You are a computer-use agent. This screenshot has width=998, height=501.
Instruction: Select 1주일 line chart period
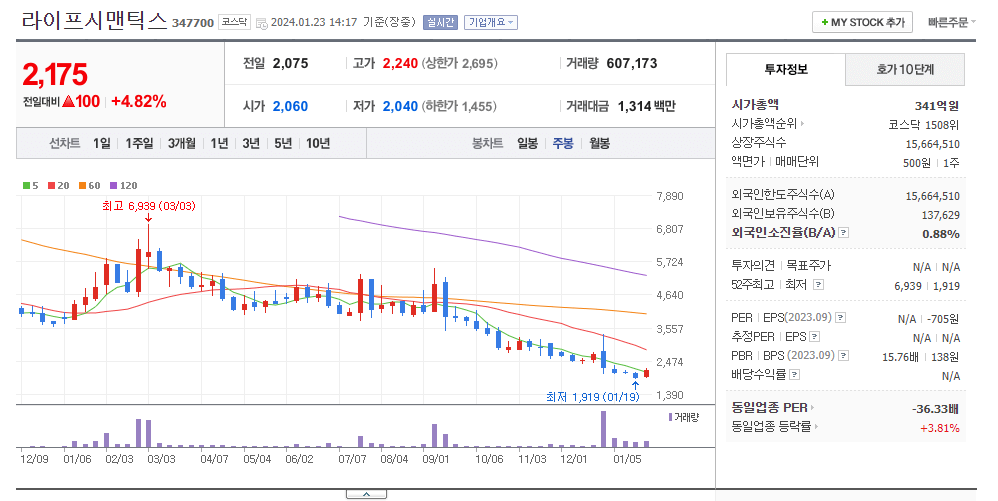[x=139, y=143]
